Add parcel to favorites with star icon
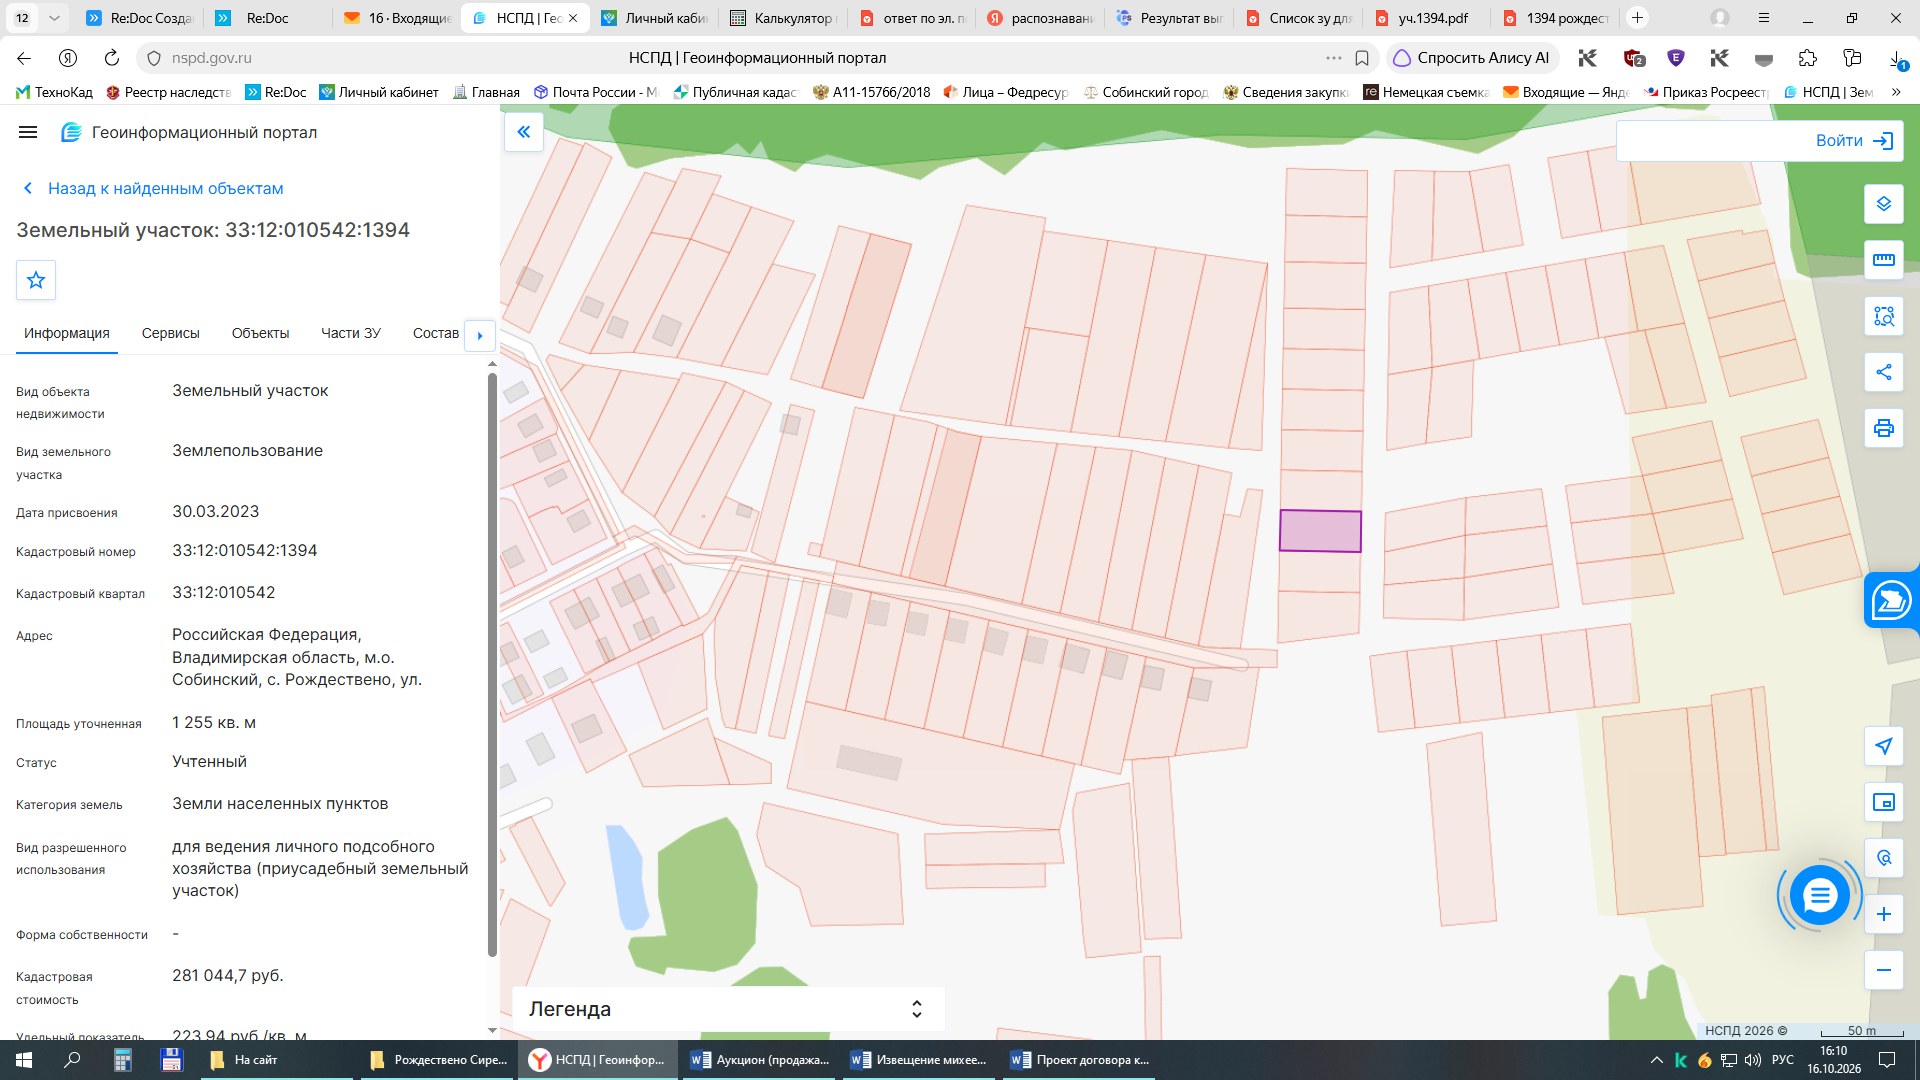Viewport: 1920px width, 1080px height. click(x=36, y=280)
